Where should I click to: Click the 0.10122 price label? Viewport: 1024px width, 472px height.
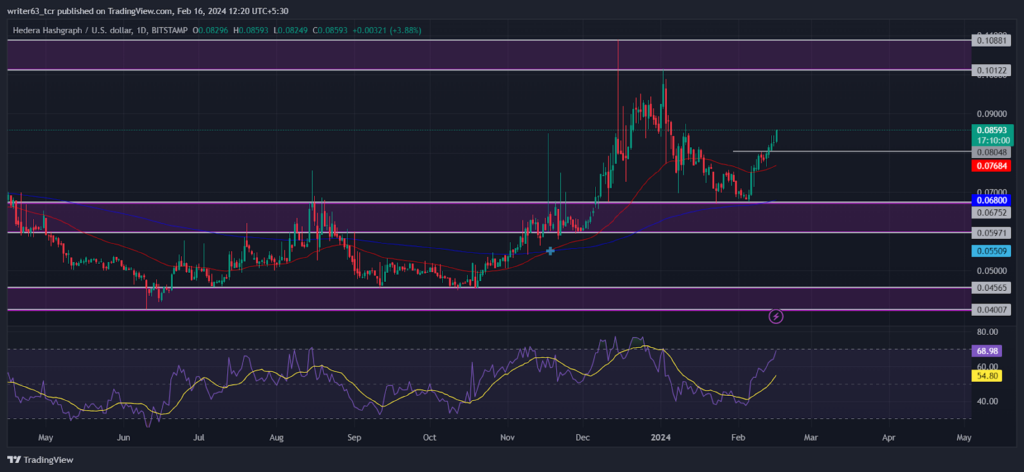click(991, 70)
